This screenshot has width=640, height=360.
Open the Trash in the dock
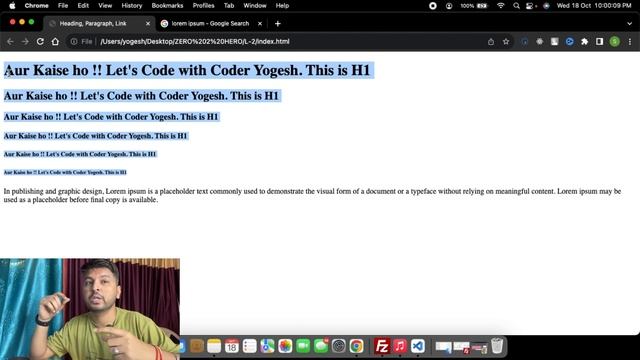(x=497, y=346)
